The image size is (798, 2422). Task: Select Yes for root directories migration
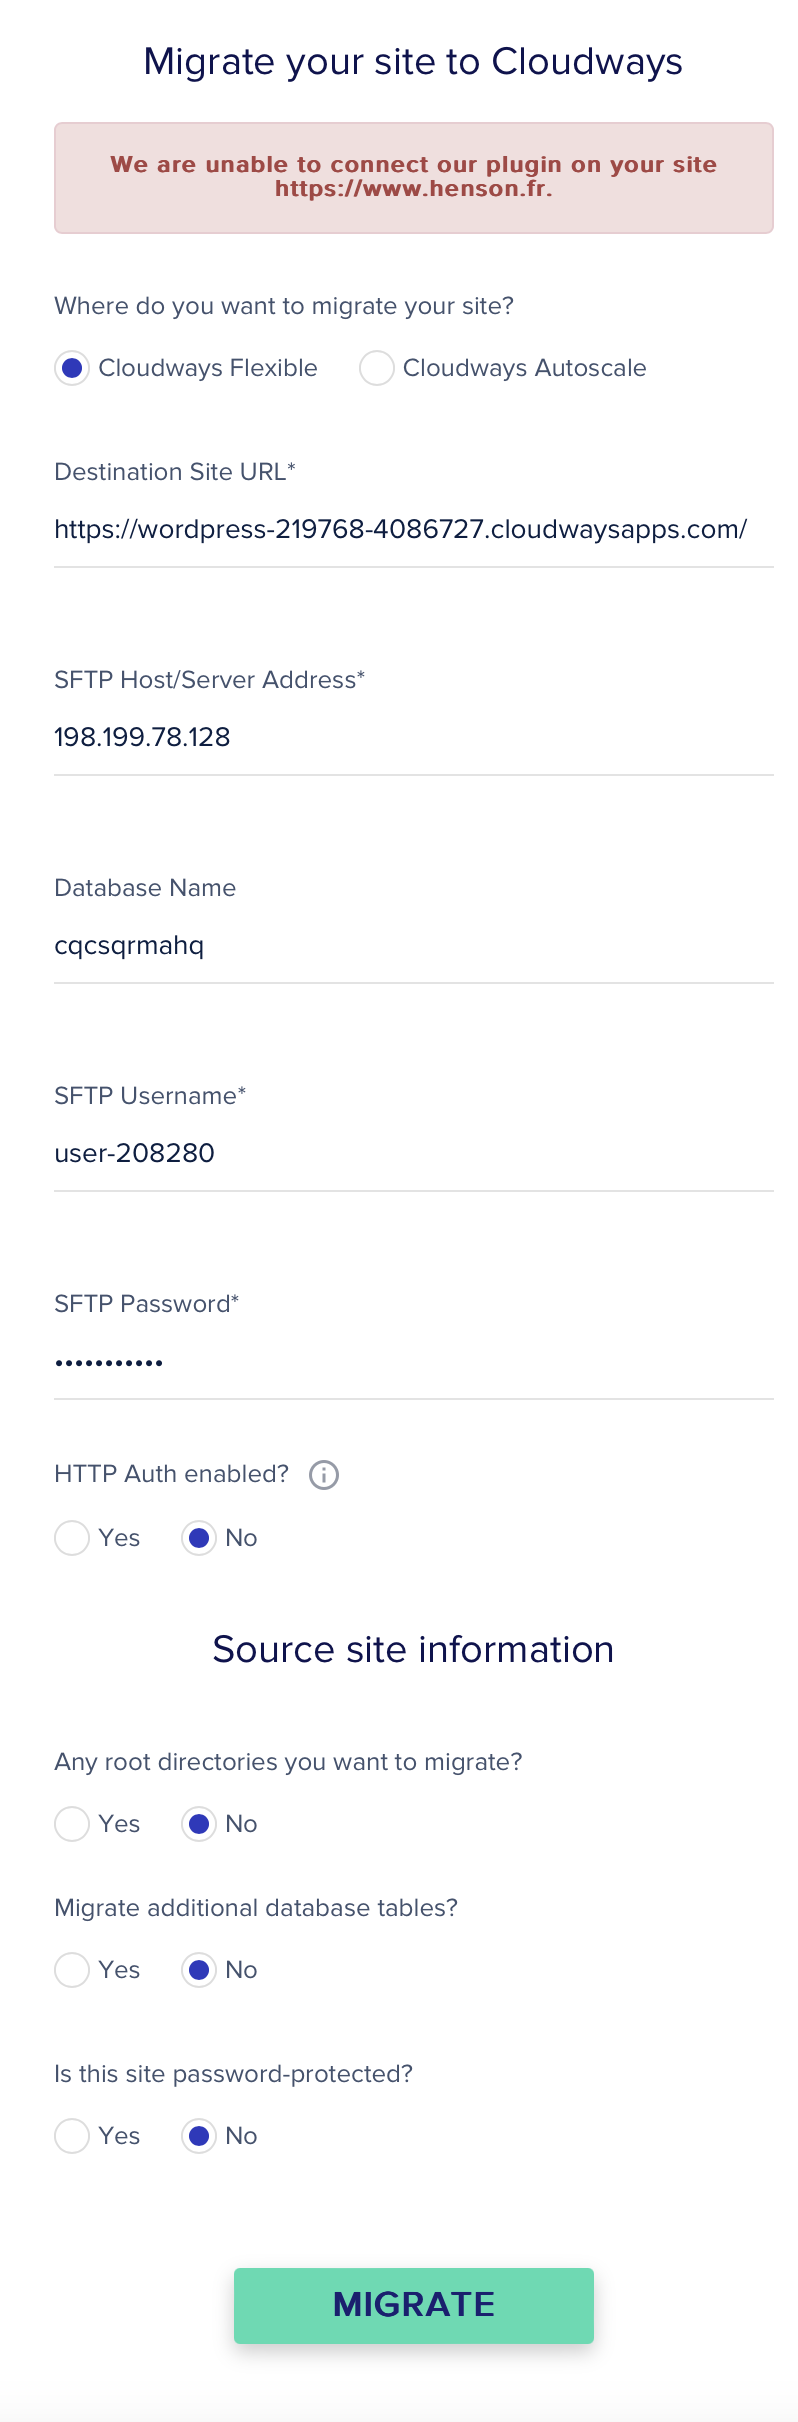[72, 1824]
